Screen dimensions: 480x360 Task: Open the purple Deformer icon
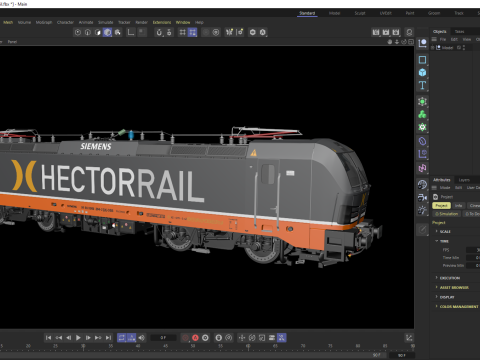(422, 141)
